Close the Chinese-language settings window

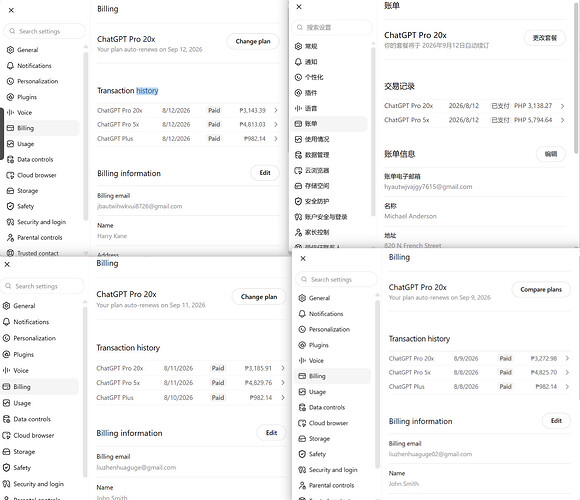299,7
